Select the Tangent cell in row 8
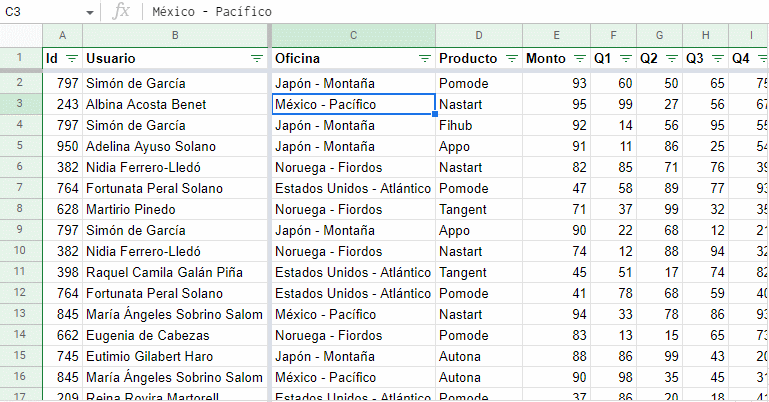The width and height of the screenshot is (769, 402). pyautogui.click(x=479, y=209)
